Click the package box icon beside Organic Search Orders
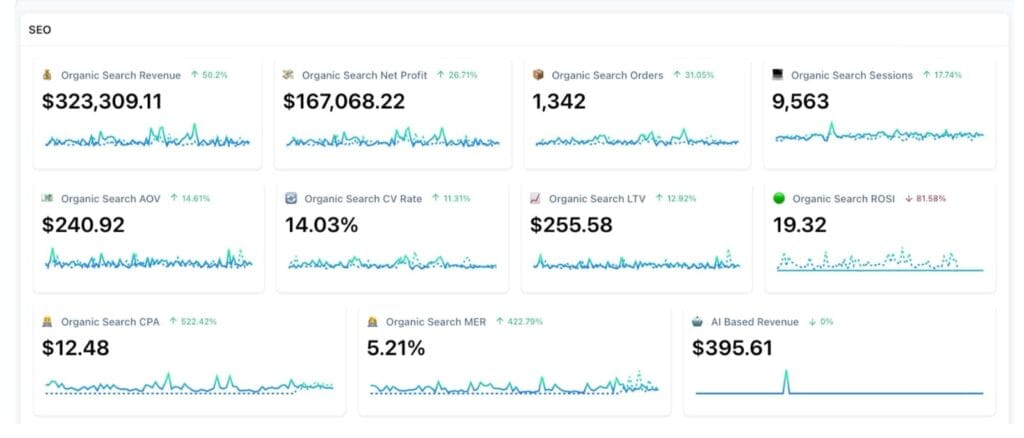This screenshot has width=1024, height=438. [537, 75]
